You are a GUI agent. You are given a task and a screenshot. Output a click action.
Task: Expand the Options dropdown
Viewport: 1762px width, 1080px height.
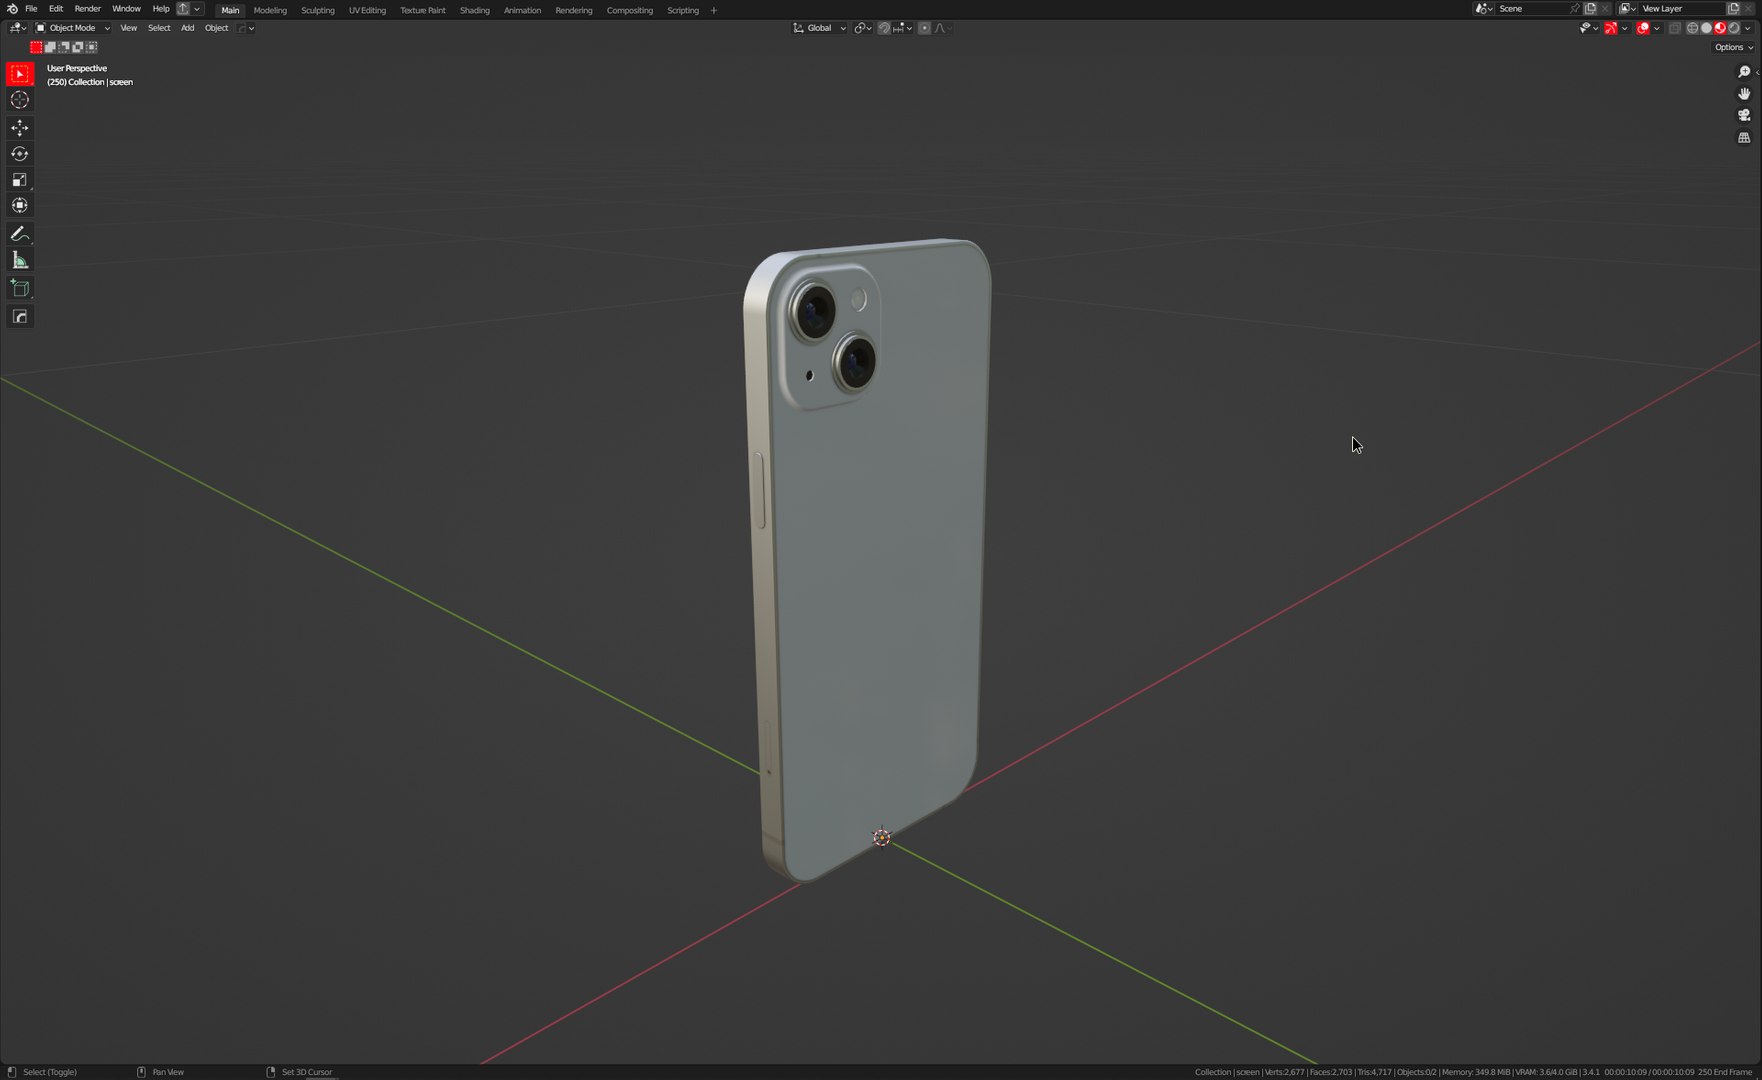(x=1733, y=47)
